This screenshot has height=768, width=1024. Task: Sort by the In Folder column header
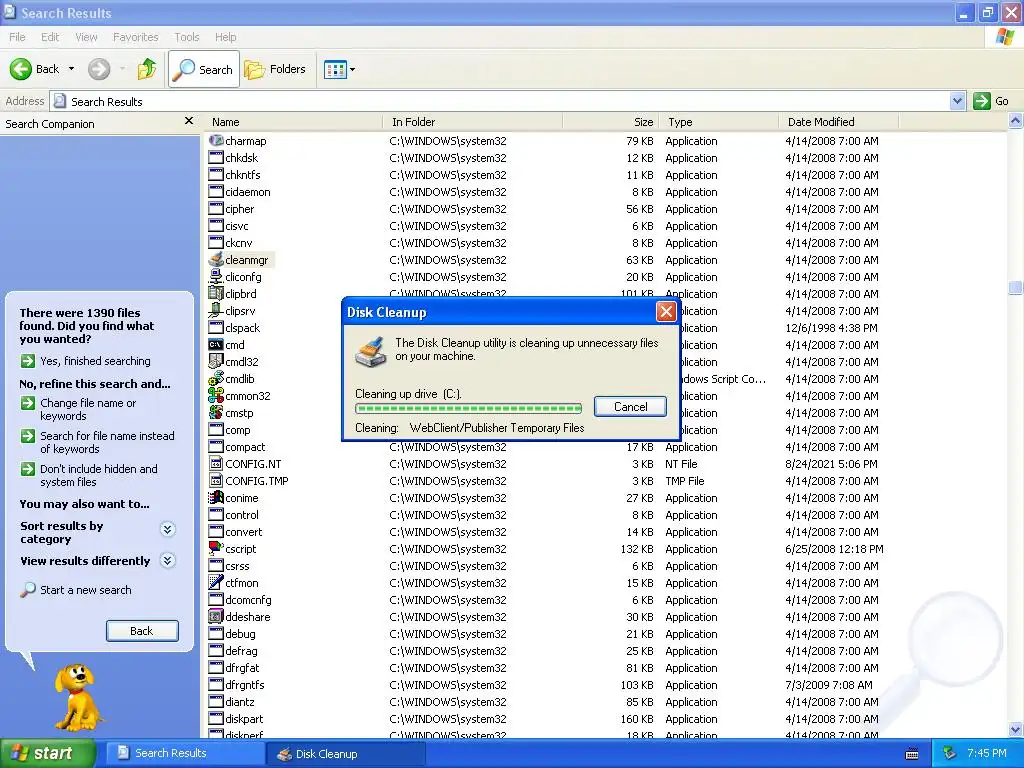[473, 121]
